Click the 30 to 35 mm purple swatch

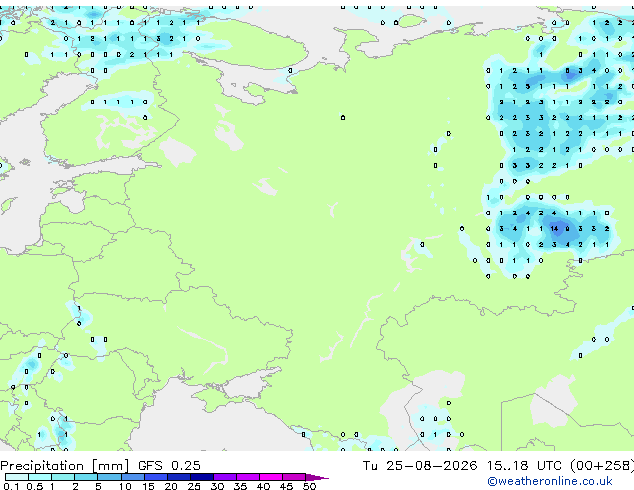224,477
